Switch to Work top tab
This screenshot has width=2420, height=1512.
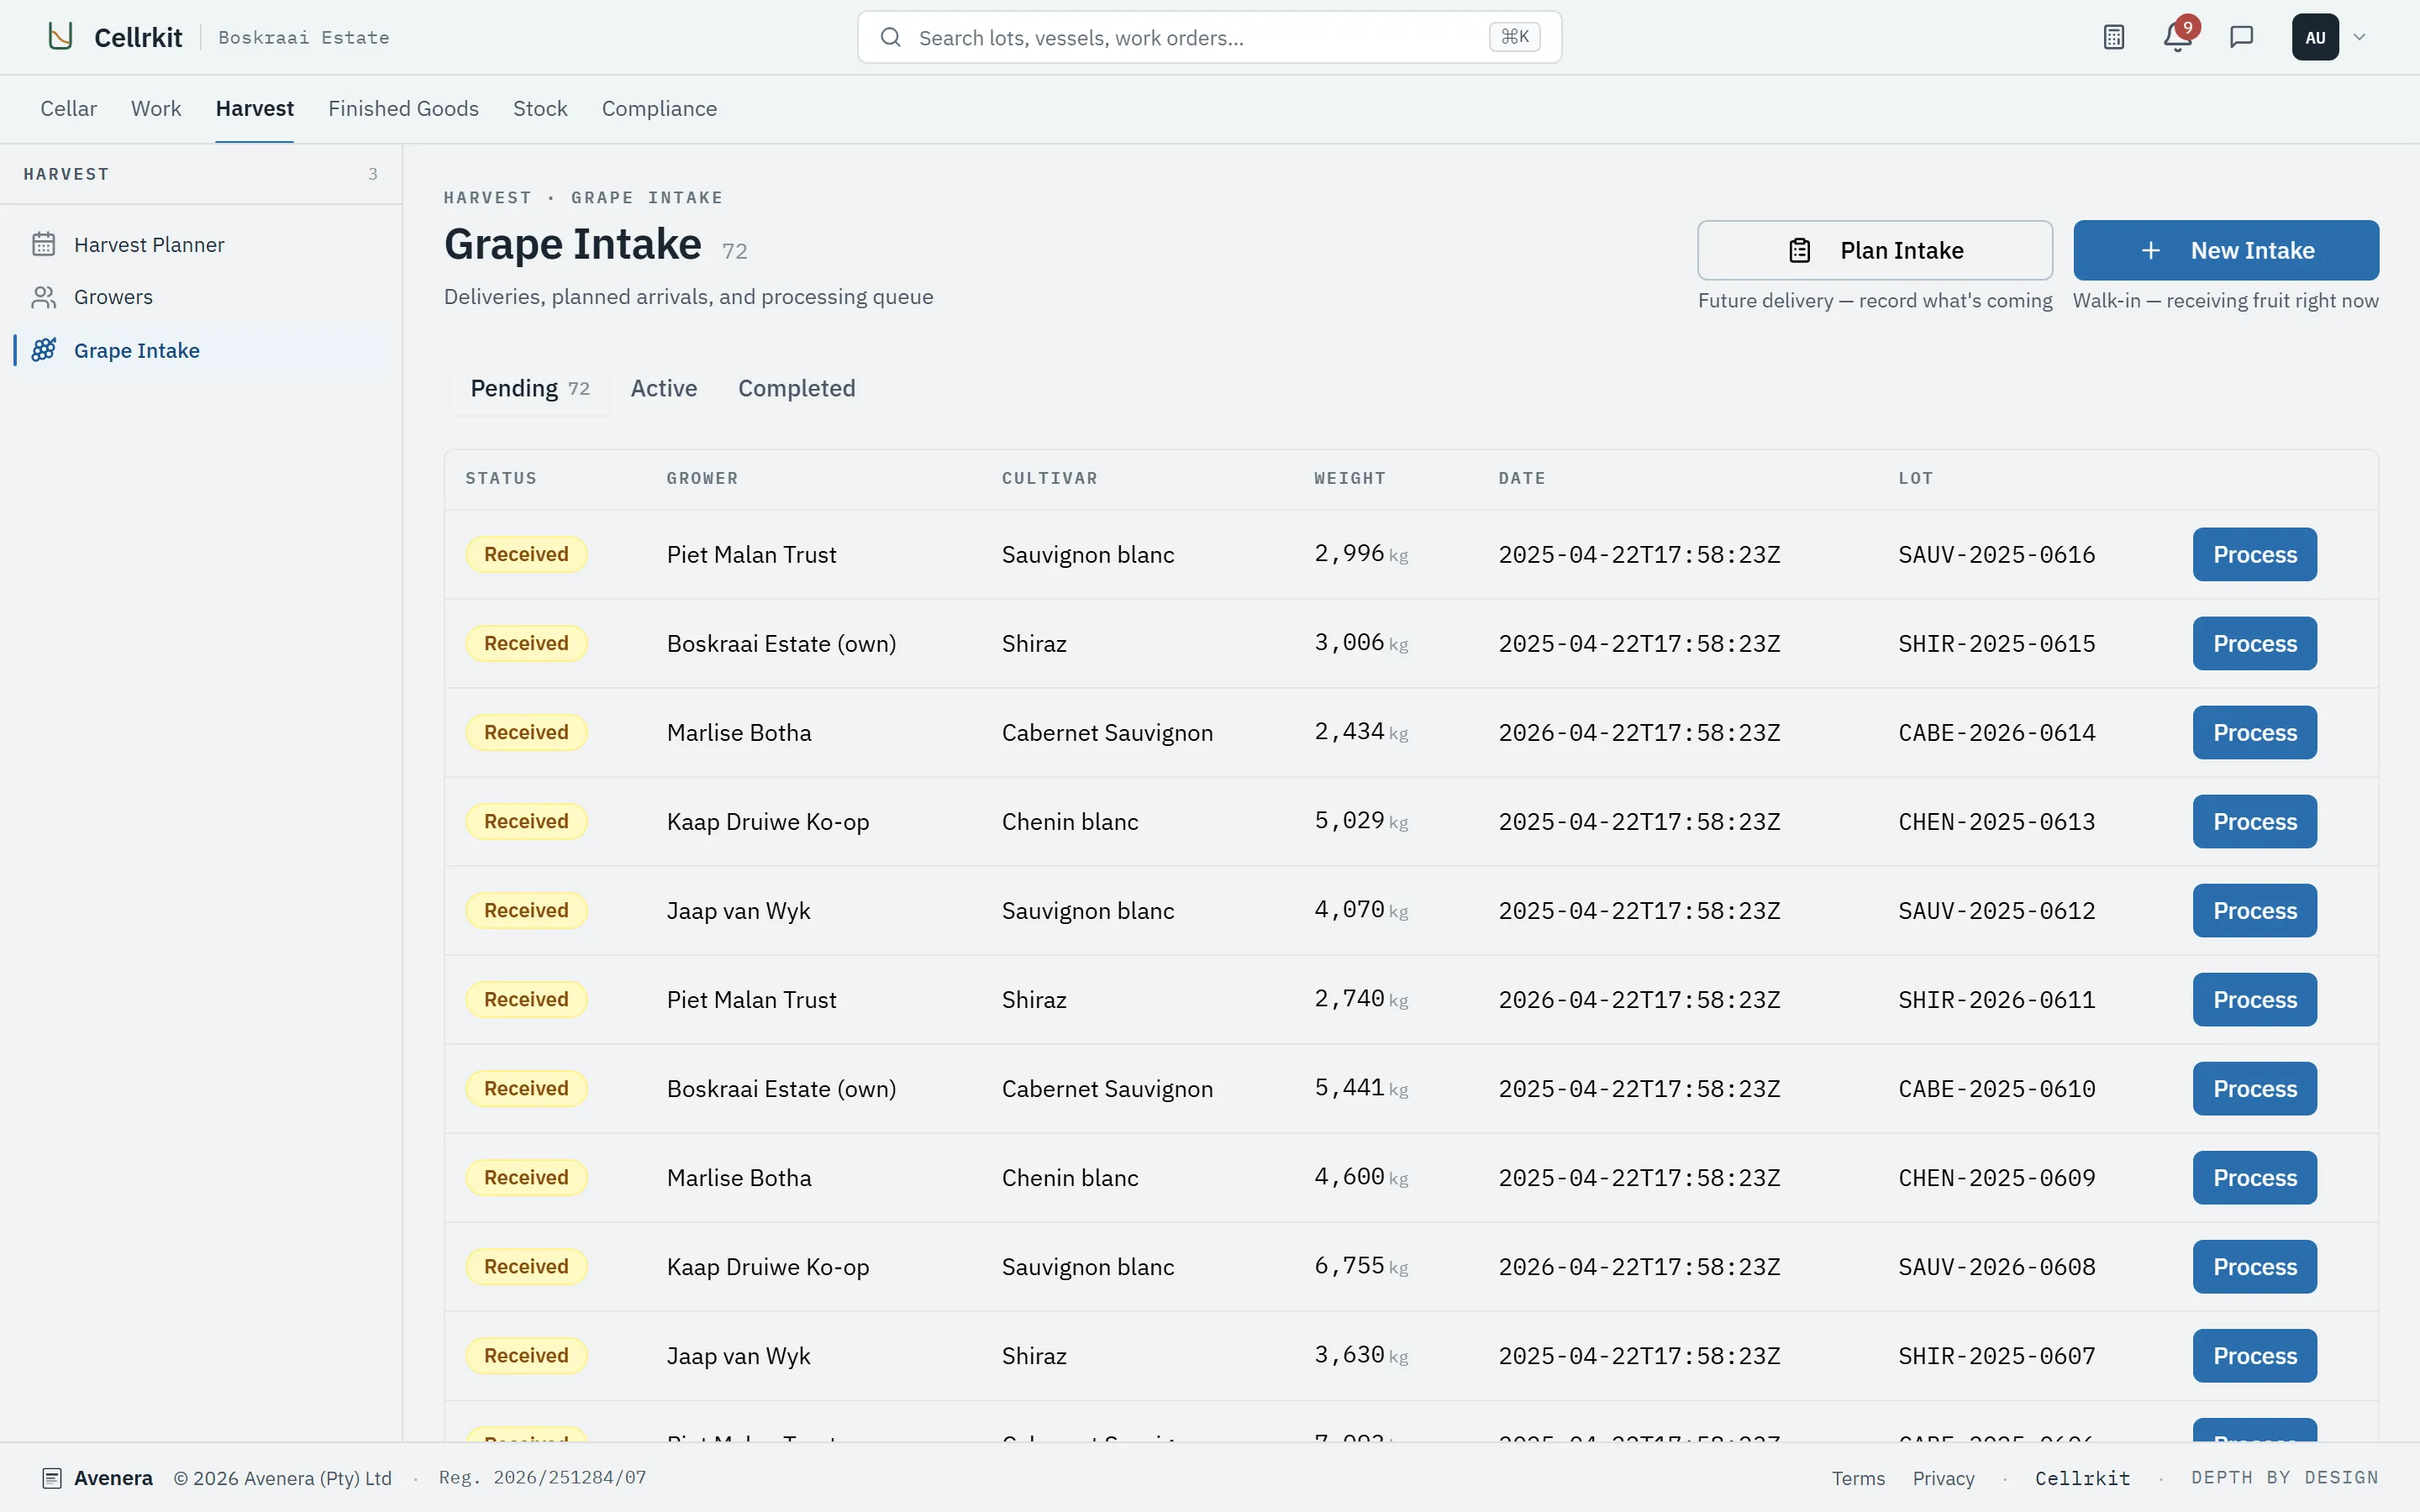156,108
